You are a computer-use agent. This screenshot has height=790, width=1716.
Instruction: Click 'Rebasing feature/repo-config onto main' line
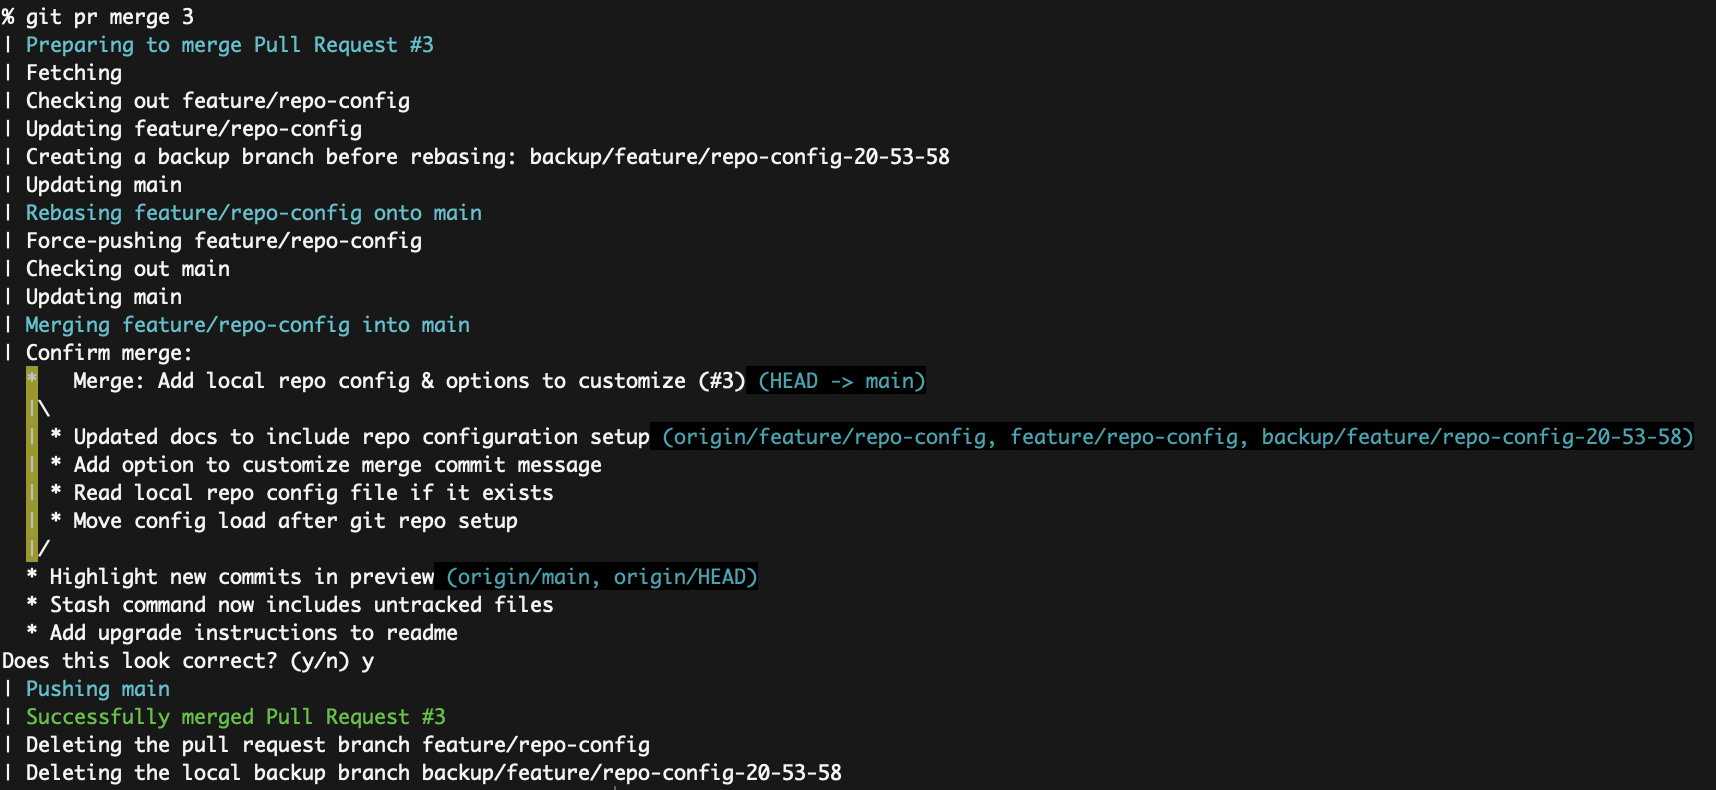tap(254, 213)
